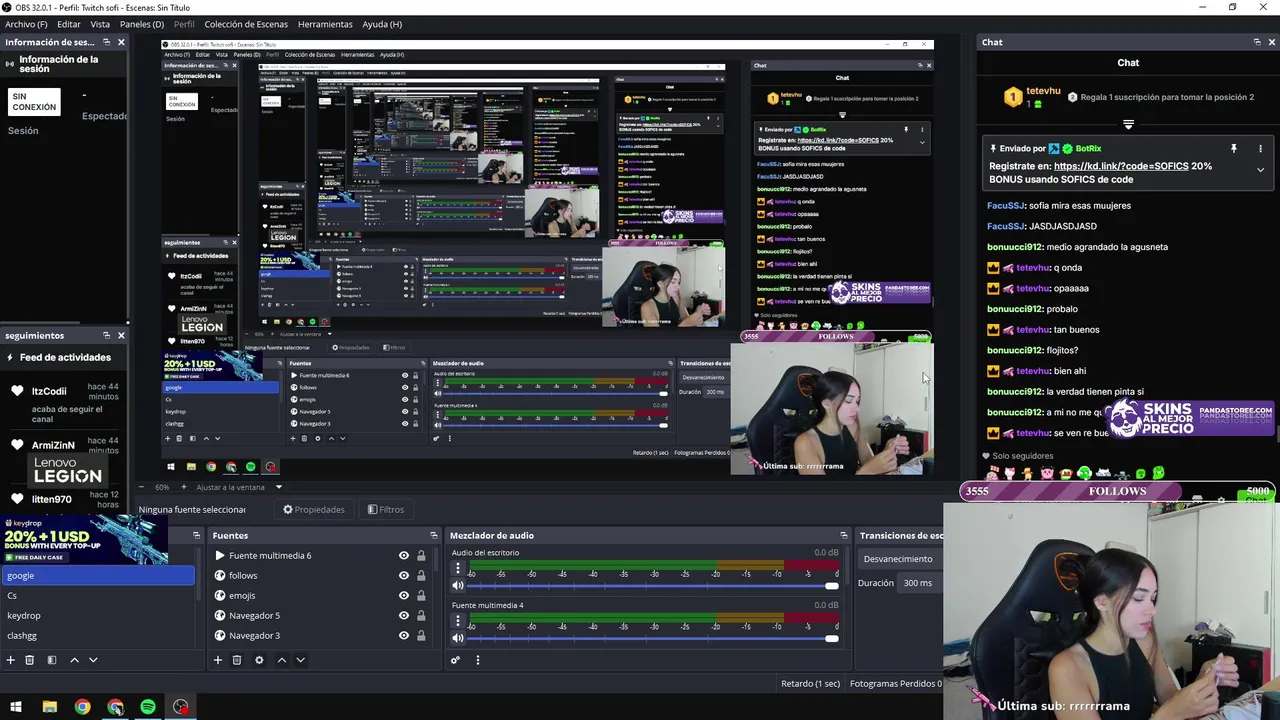1280x720 pixels.
Task: Mute Fuente multimedia 4 with the speaker icon
Action: point(458,638)
